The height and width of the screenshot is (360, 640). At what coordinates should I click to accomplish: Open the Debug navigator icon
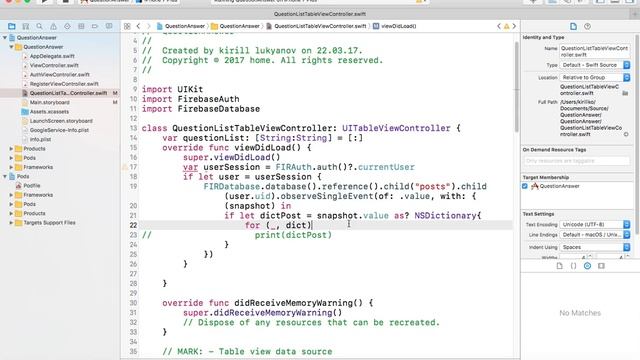coord(81,26)
